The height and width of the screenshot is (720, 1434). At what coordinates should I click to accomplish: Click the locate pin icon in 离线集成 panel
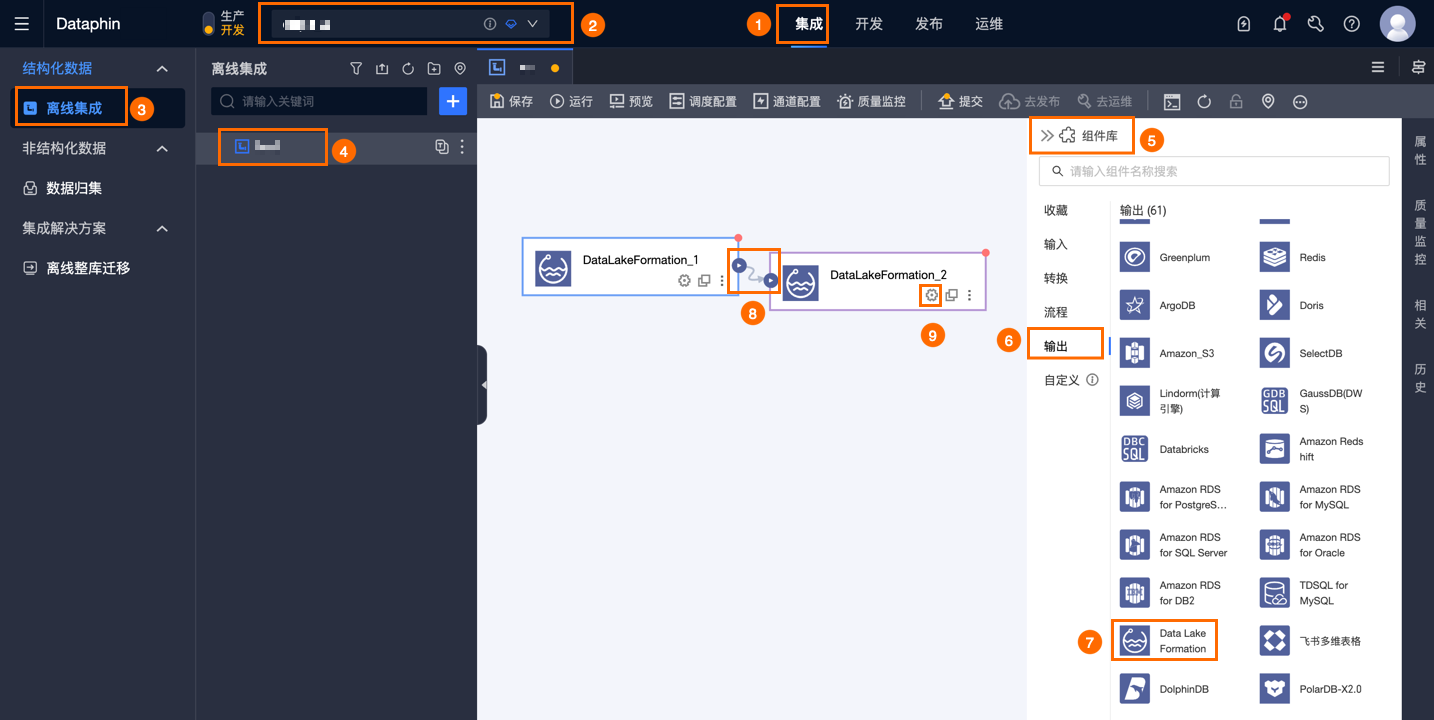(x=460, y=69)
